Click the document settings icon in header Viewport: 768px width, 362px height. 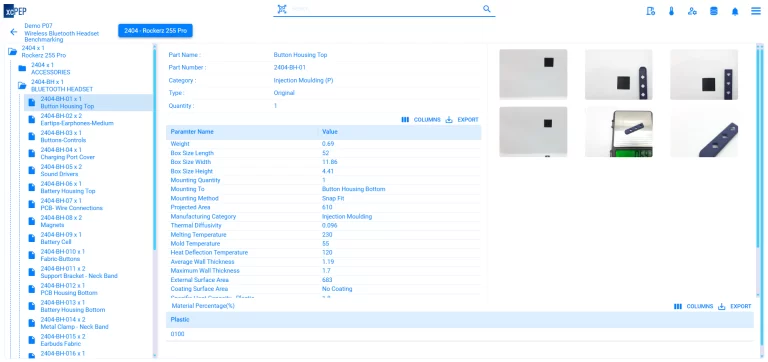[x=650, y=11]
